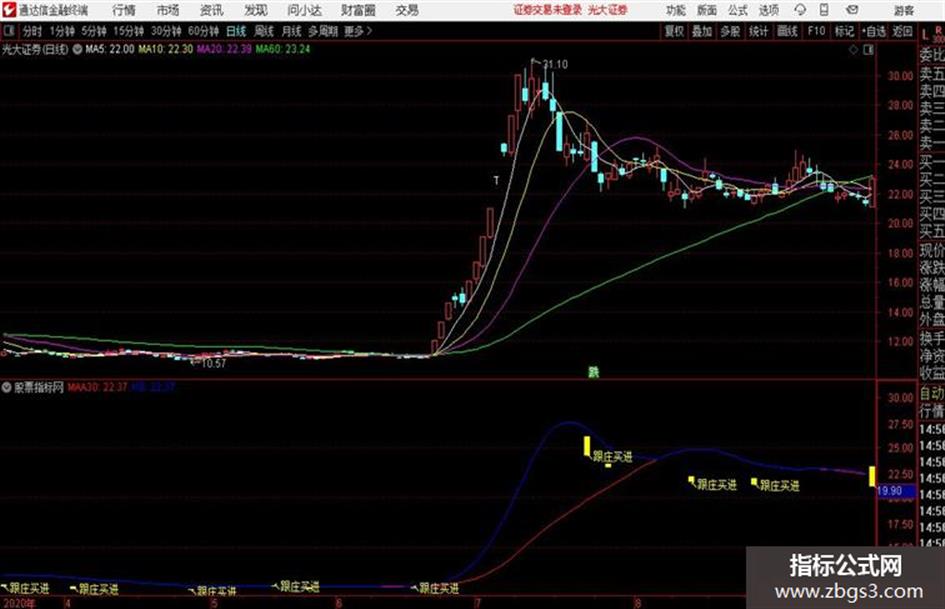945x609 pixels.
Task: Click the headset customer service icon
Action: (x=800, y=10)
